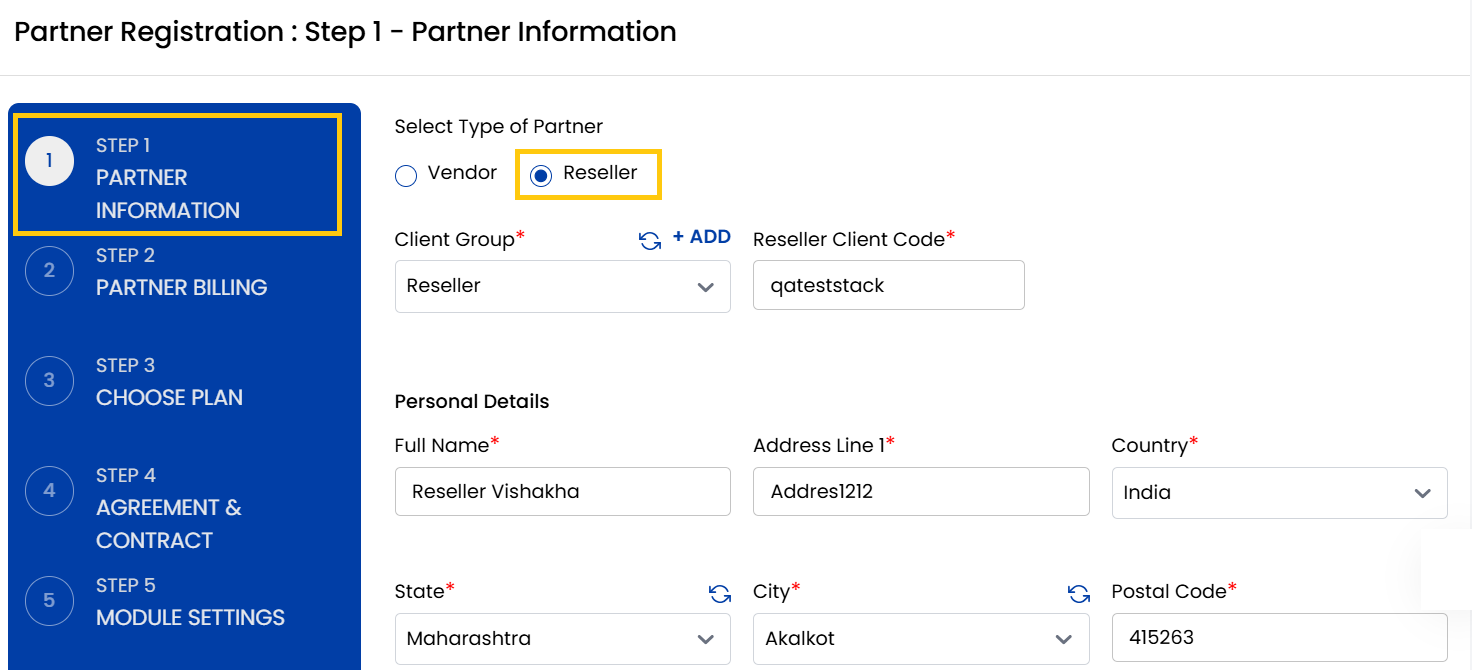Click the Full Name input field
This screenshot has width=1472, height=670.
(x=562, y=491)
